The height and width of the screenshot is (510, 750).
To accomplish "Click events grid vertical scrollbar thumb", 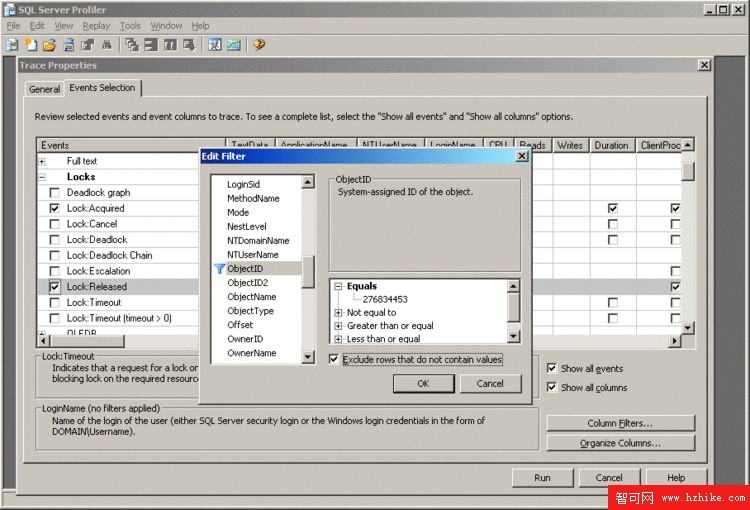I will 687,171.
